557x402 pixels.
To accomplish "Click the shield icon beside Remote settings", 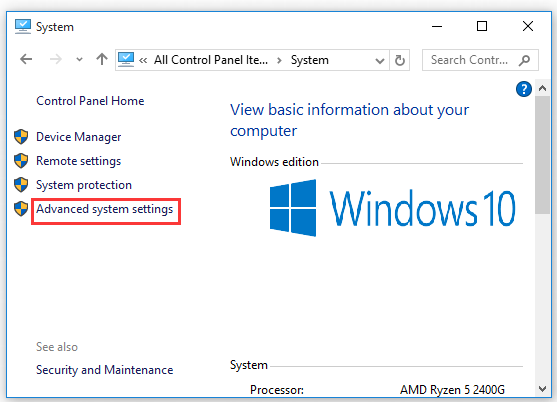I will [x=21, y=161].
